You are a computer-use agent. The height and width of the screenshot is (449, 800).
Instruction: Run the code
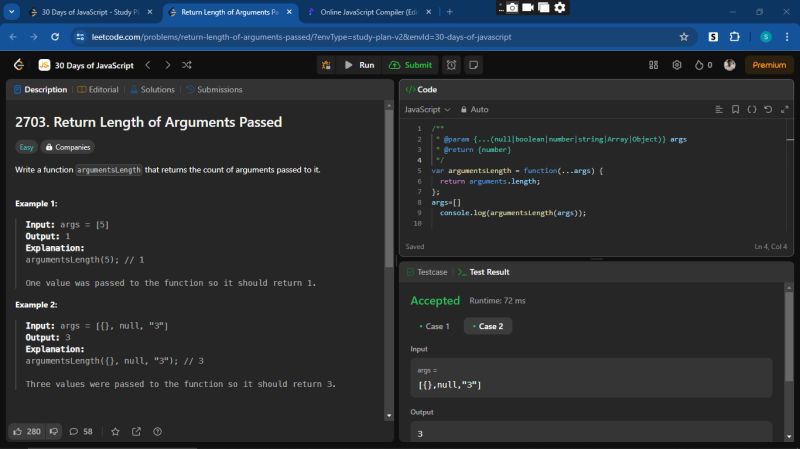pos(360,65)
